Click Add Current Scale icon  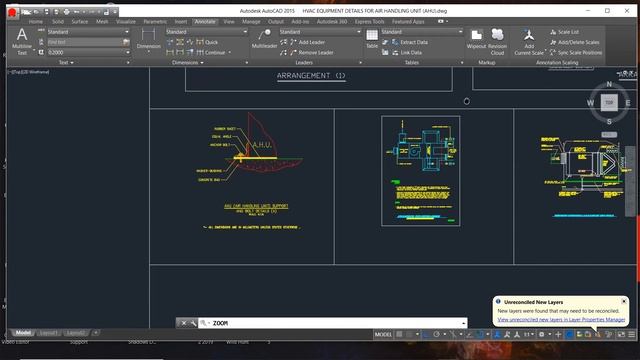(529, 42)
